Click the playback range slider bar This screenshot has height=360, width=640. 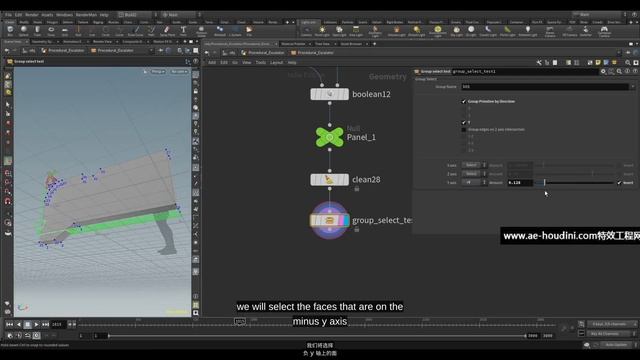[x=317, y=336]
